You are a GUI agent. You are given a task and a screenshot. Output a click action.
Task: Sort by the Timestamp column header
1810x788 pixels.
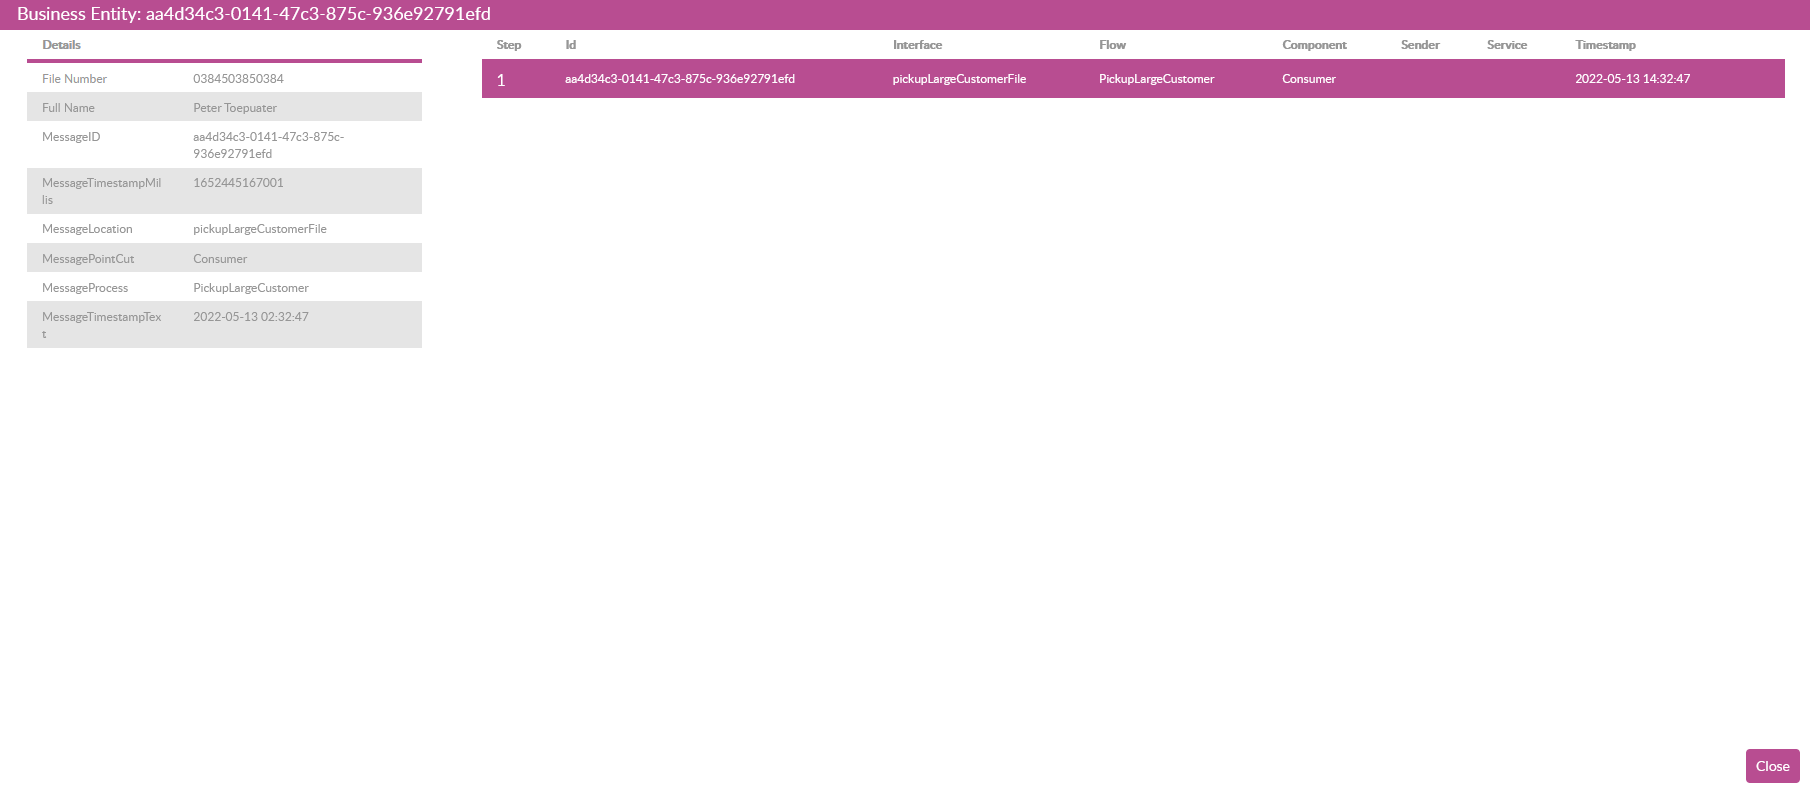click(x=1605, y=45)
